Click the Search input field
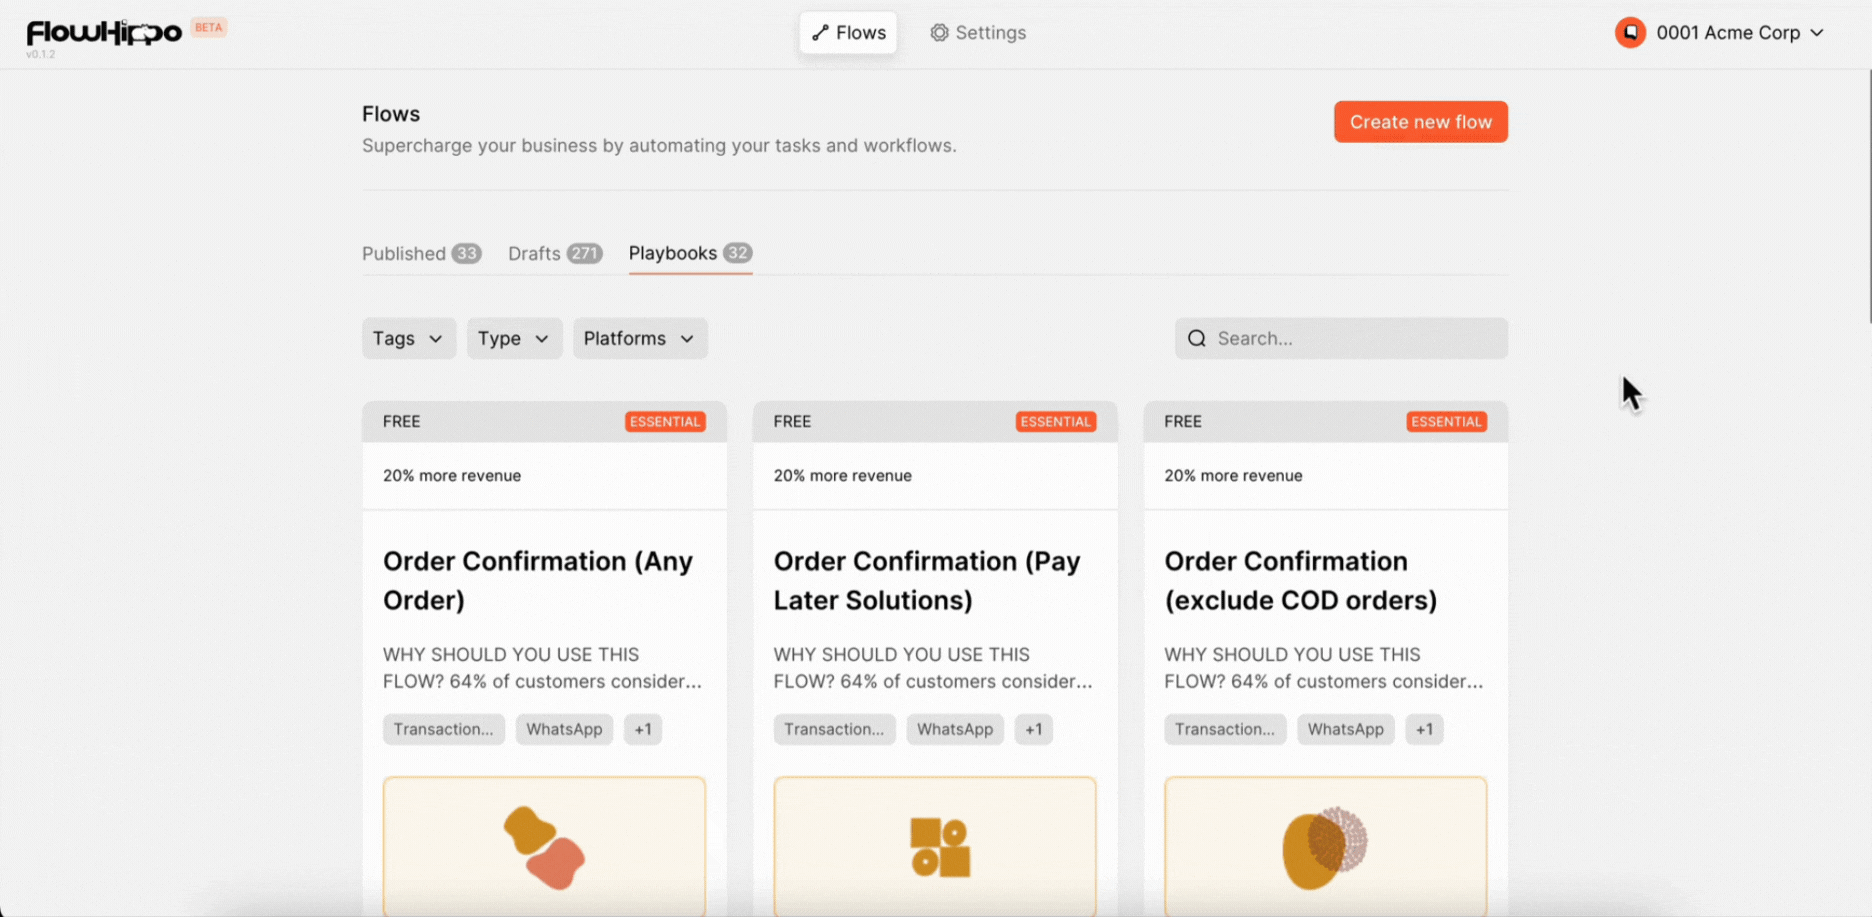 (x=1341, y=339)
